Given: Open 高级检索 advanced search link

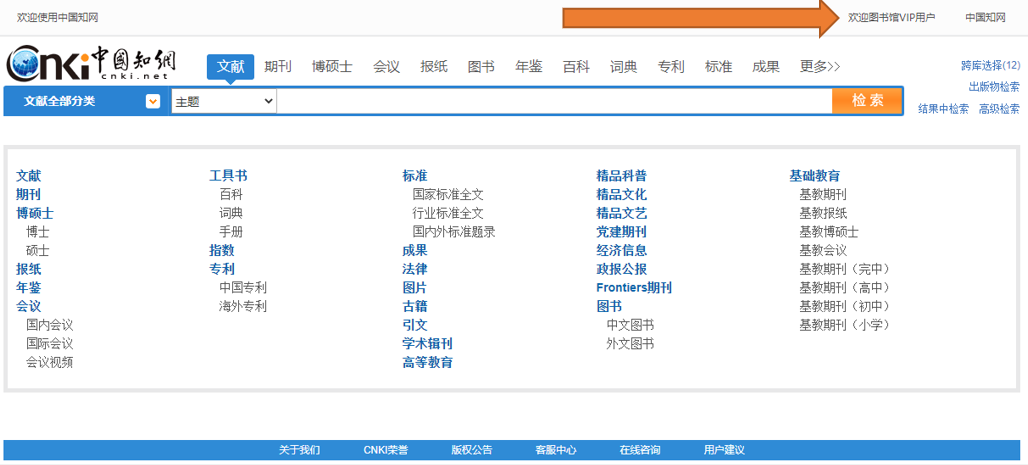Looking at the screenshot, I should coord(999,109).
